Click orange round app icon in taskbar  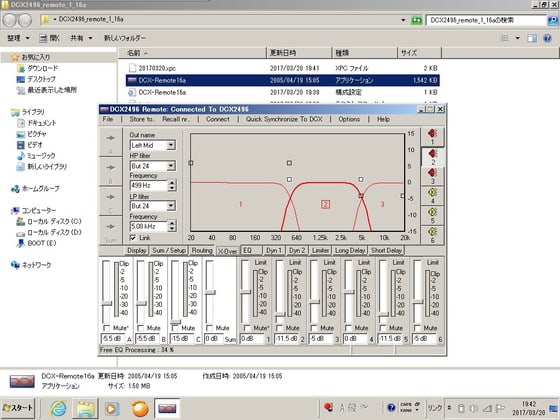(140, 408)
